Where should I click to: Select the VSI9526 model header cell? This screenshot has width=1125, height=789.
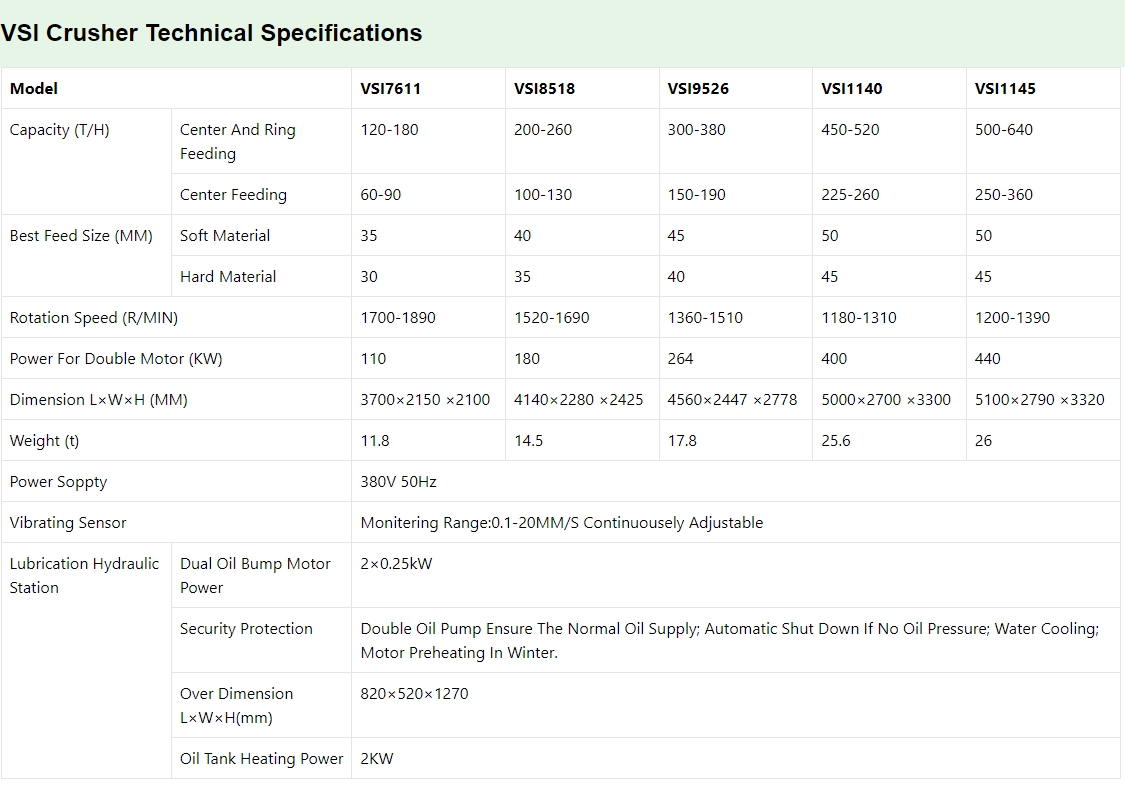pyautogui.click(x=698, y=89)
